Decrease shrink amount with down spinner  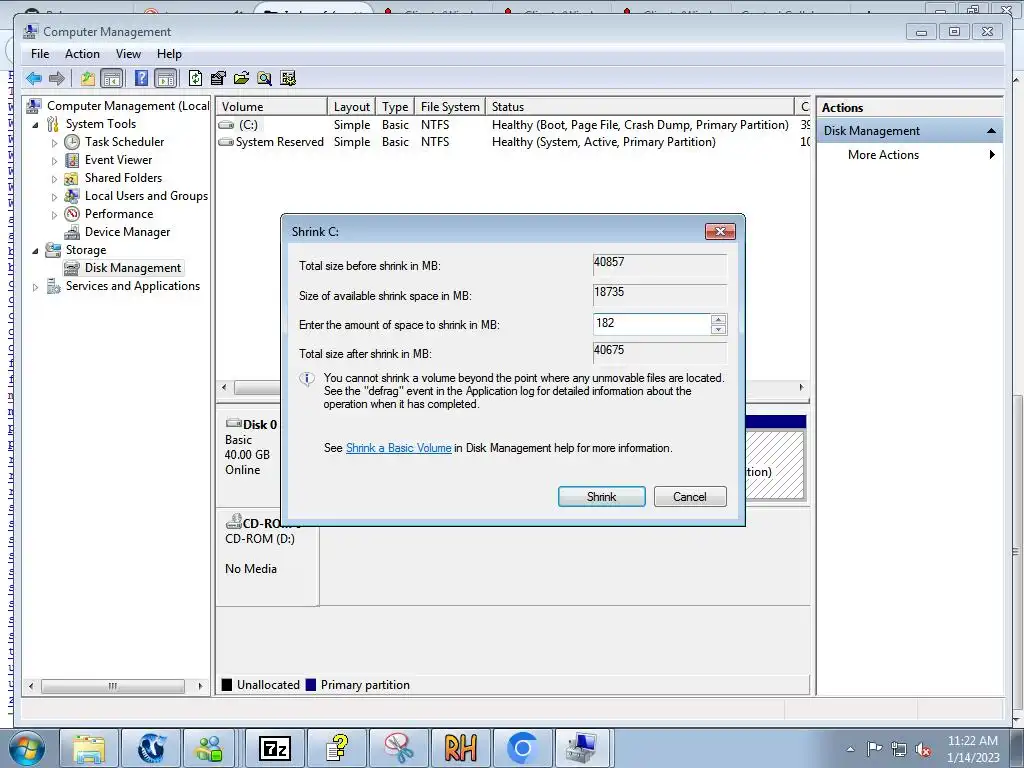[718, 329]
